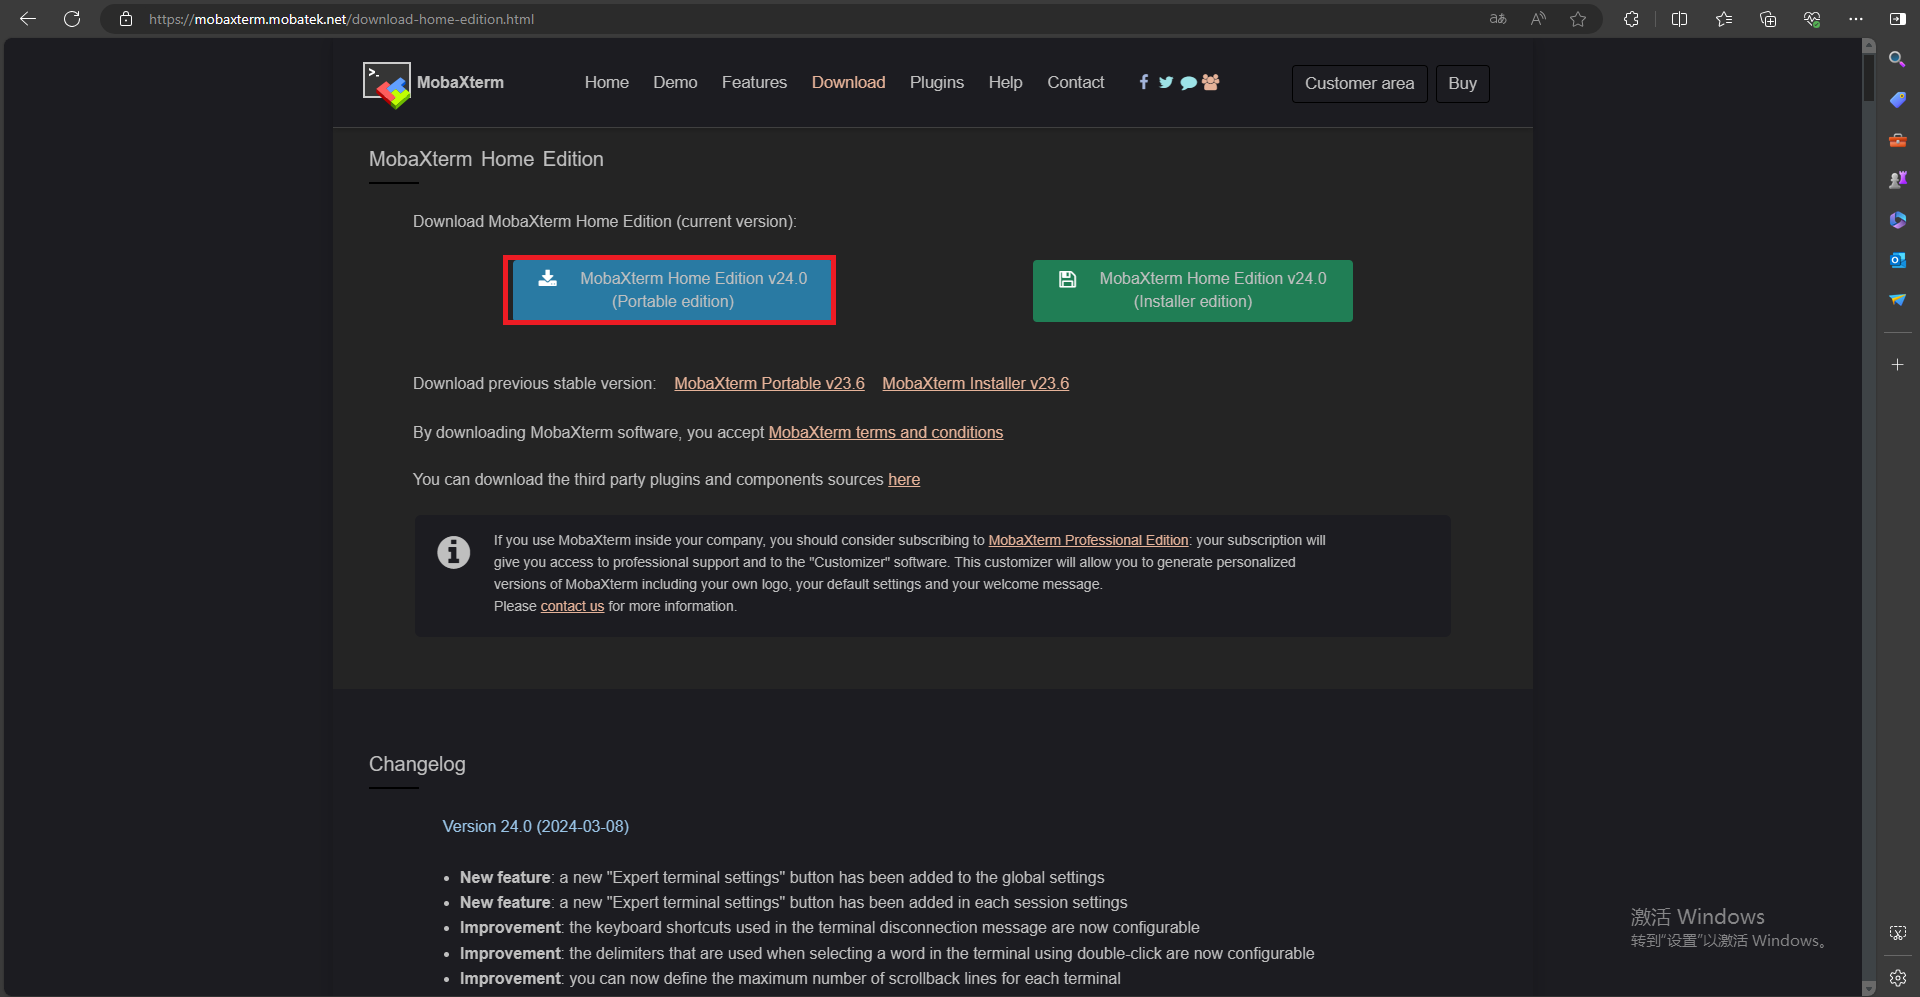The image size is (1920, 997).
Task: Add this page to favorites
Action: (1578, 19)
